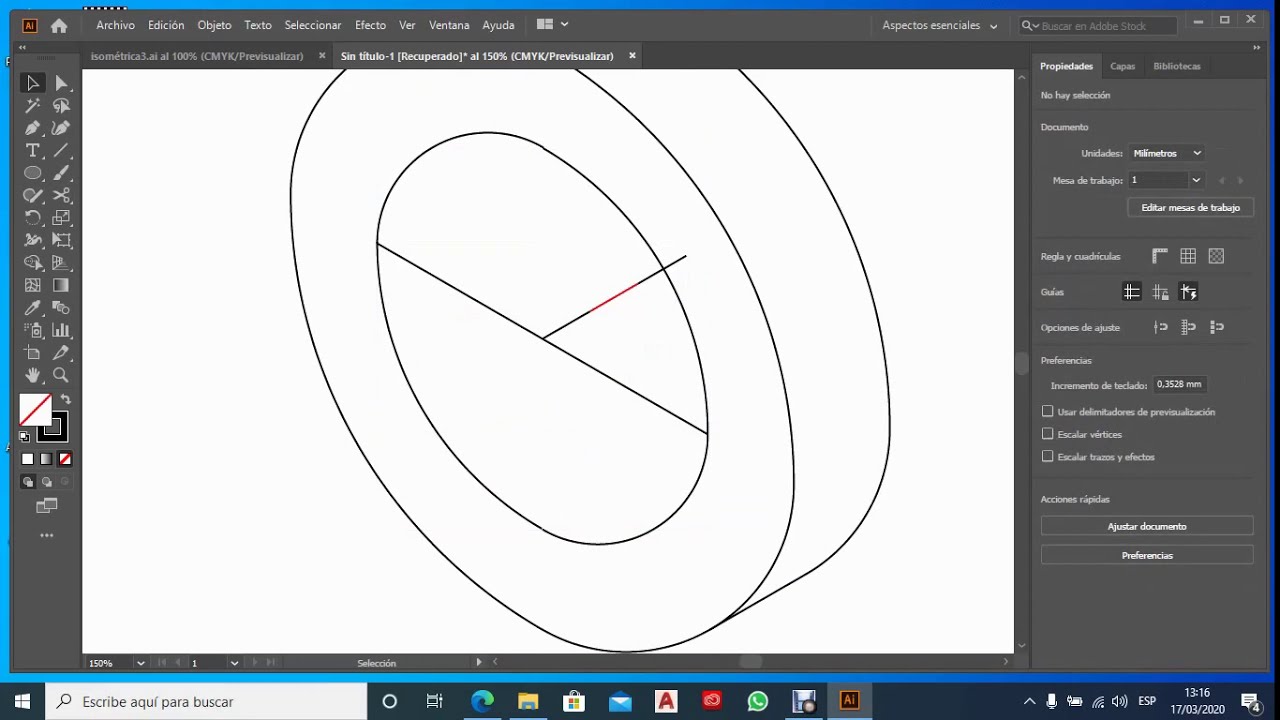Select the Selection (black arrow) tool
The height and width of the screenshot is (720, 1280).
click(33, 84)
